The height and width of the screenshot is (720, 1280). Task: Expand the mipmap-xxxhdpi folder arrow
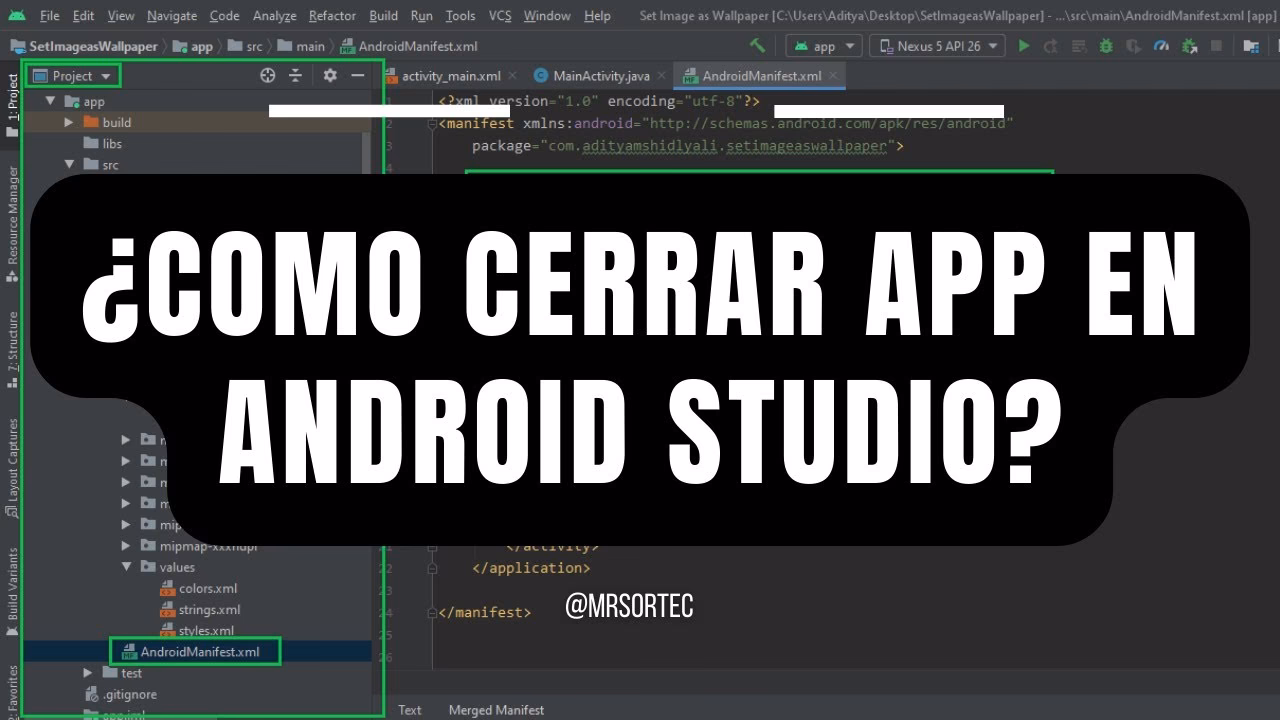[x=126, y=545]
